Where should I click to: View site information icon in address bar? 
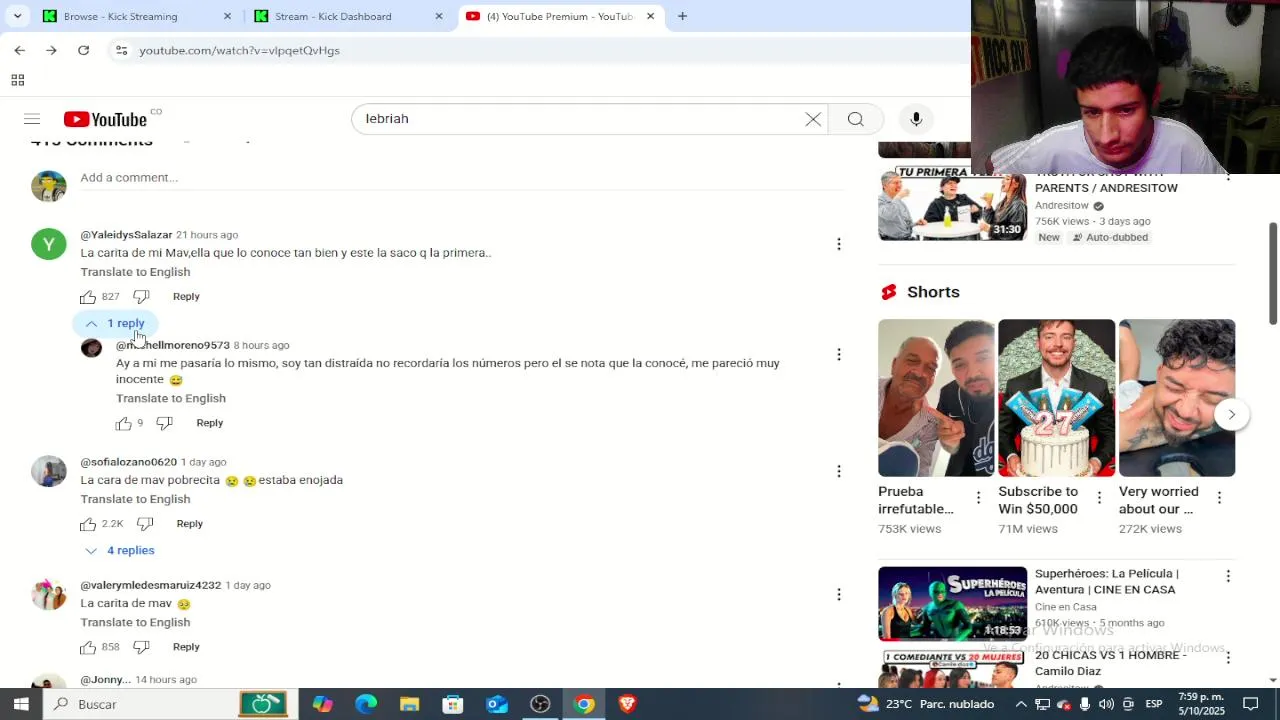tap(121, 50)
